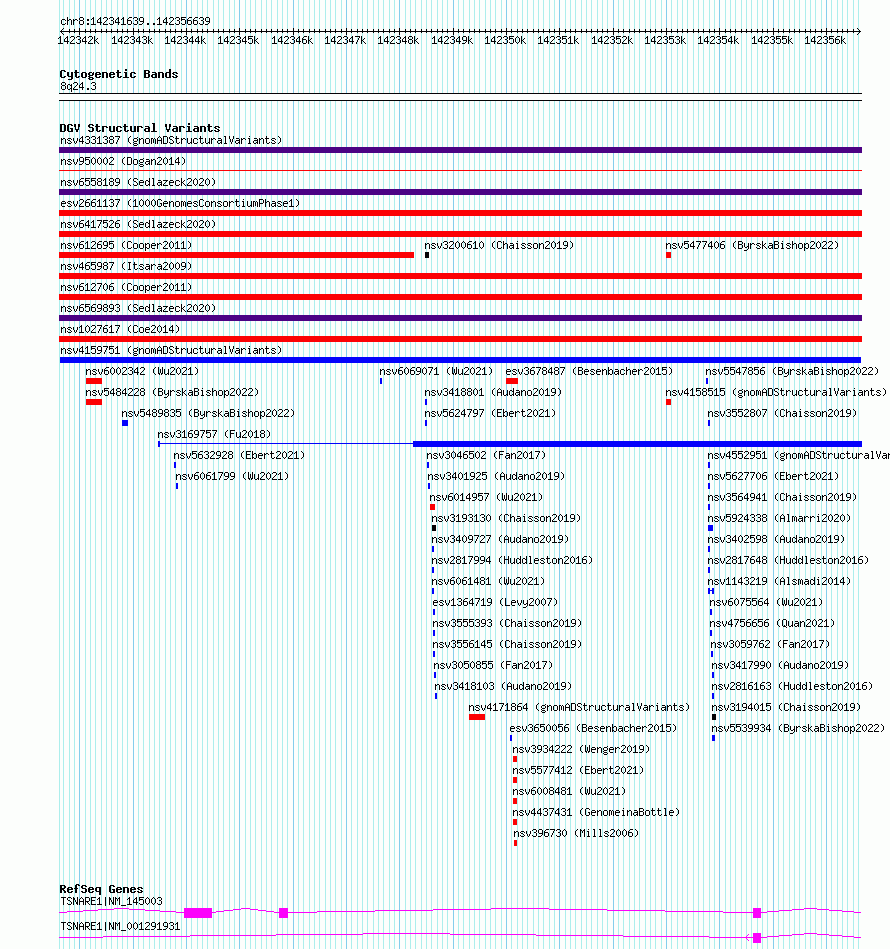Select nsv2817648 (Huddleston2016) label
This screenshot has width=890, height=949.
point(788,560)
